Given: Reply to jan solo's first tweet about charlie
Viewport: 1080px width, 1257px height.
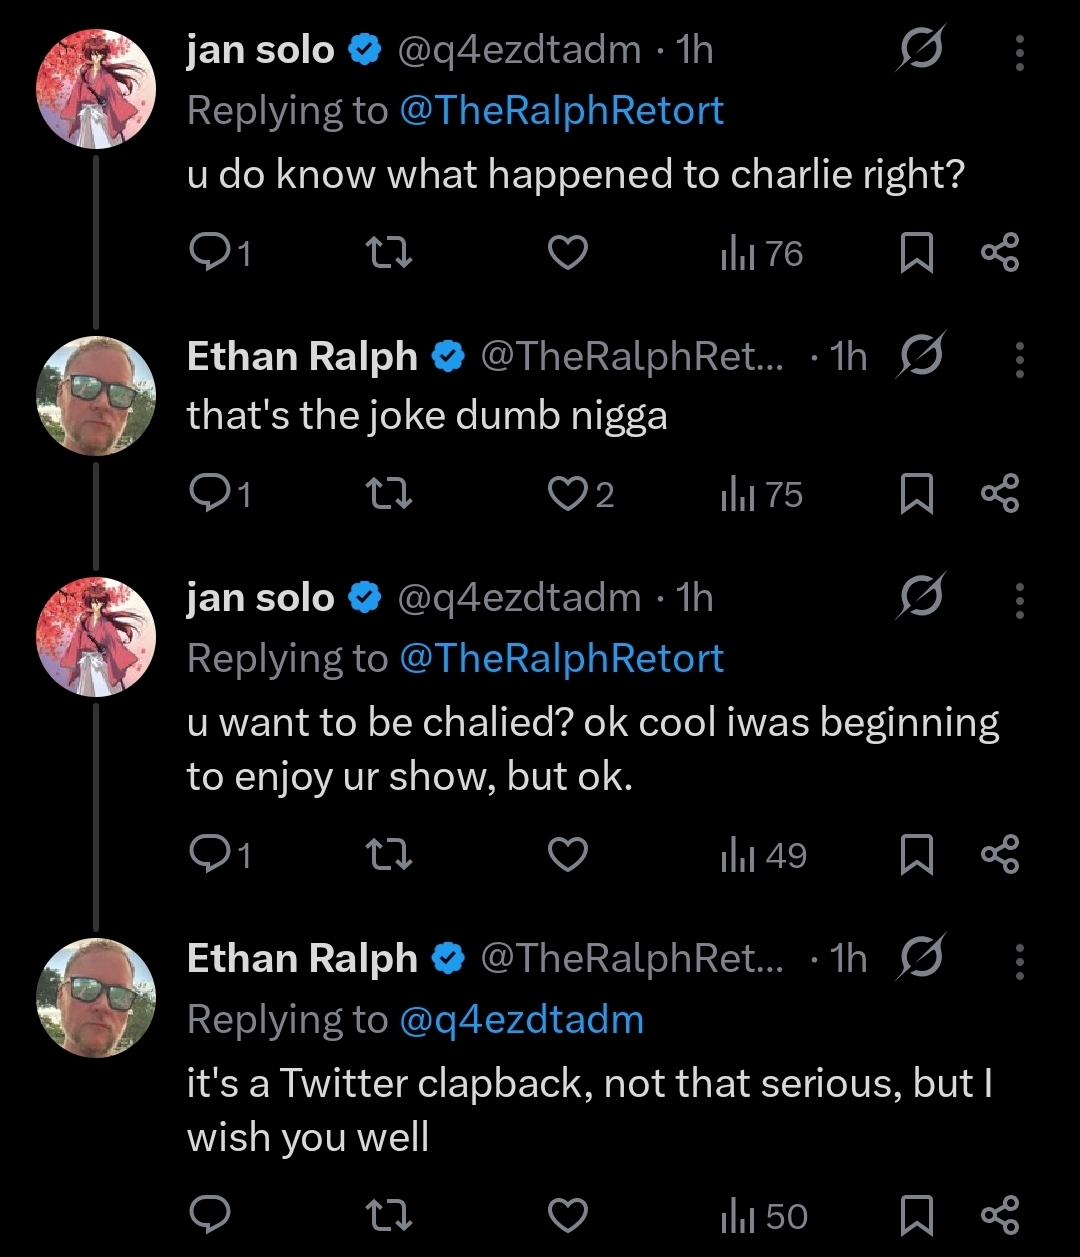Looking at the screenshot, I should pyautogui.click(x=219, y=254).
